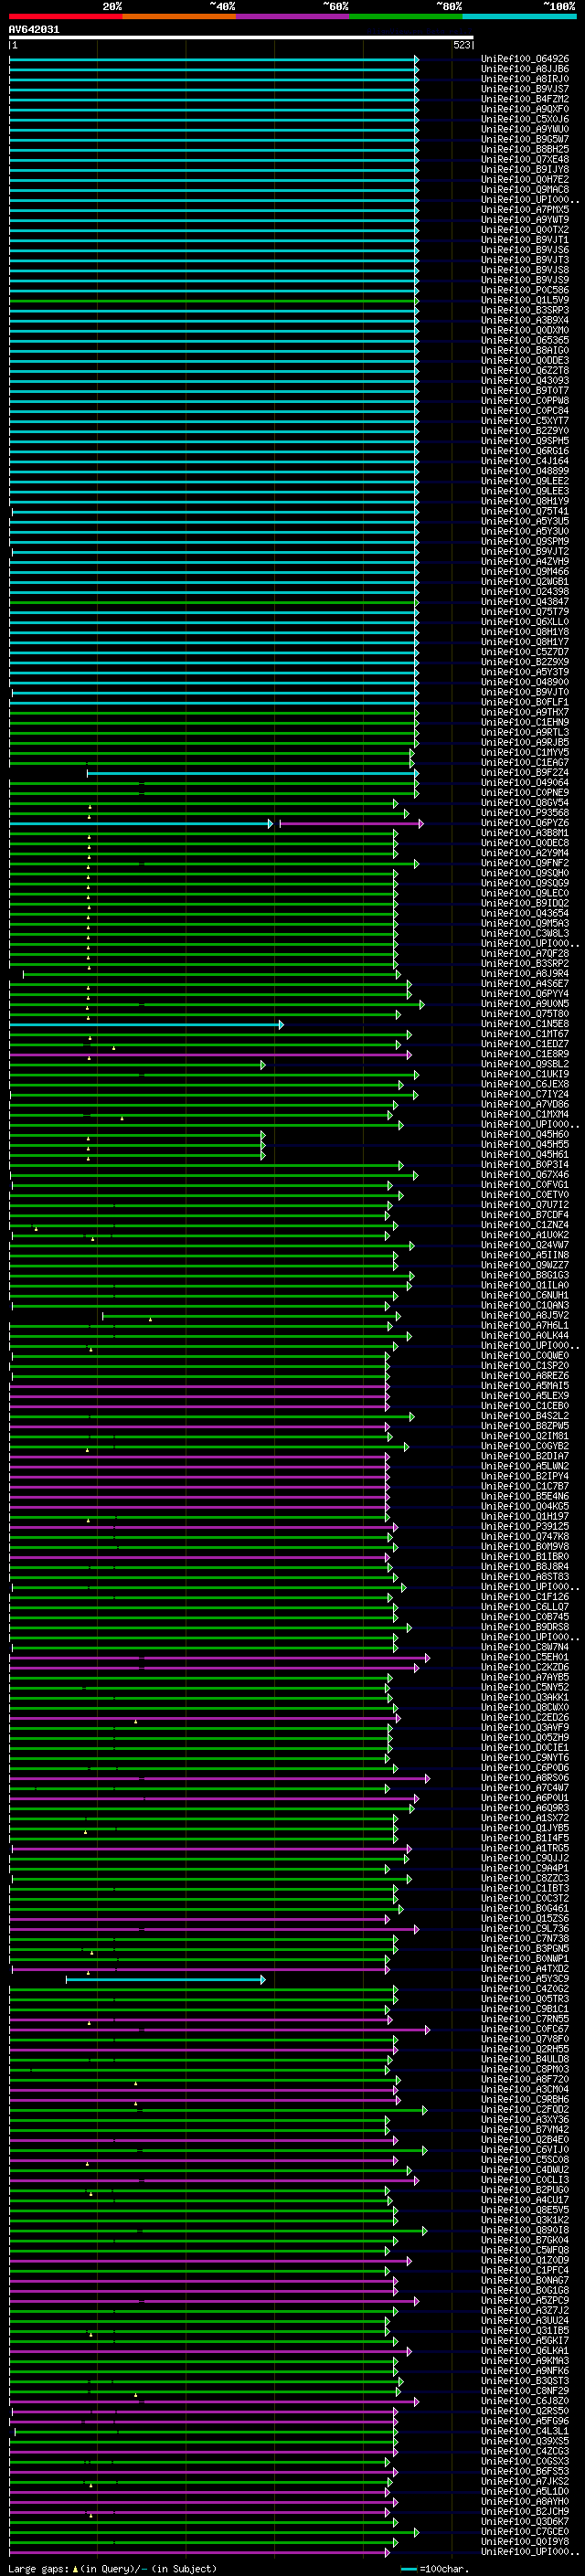Open hit UniRef100_Q1JYB5
585x2576 pixels.
pyautogui.click(x=525, y=1828)
